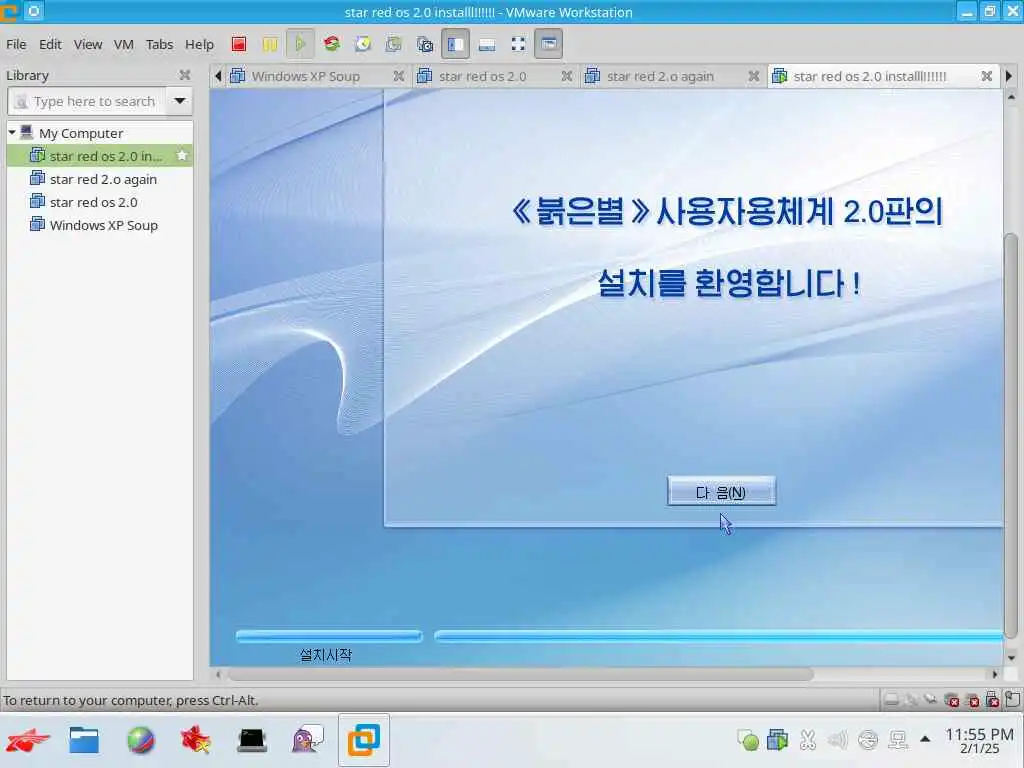Click the VM view scroll up arrow
The image size is (1024, 768).
click(x=1011, y=97)
